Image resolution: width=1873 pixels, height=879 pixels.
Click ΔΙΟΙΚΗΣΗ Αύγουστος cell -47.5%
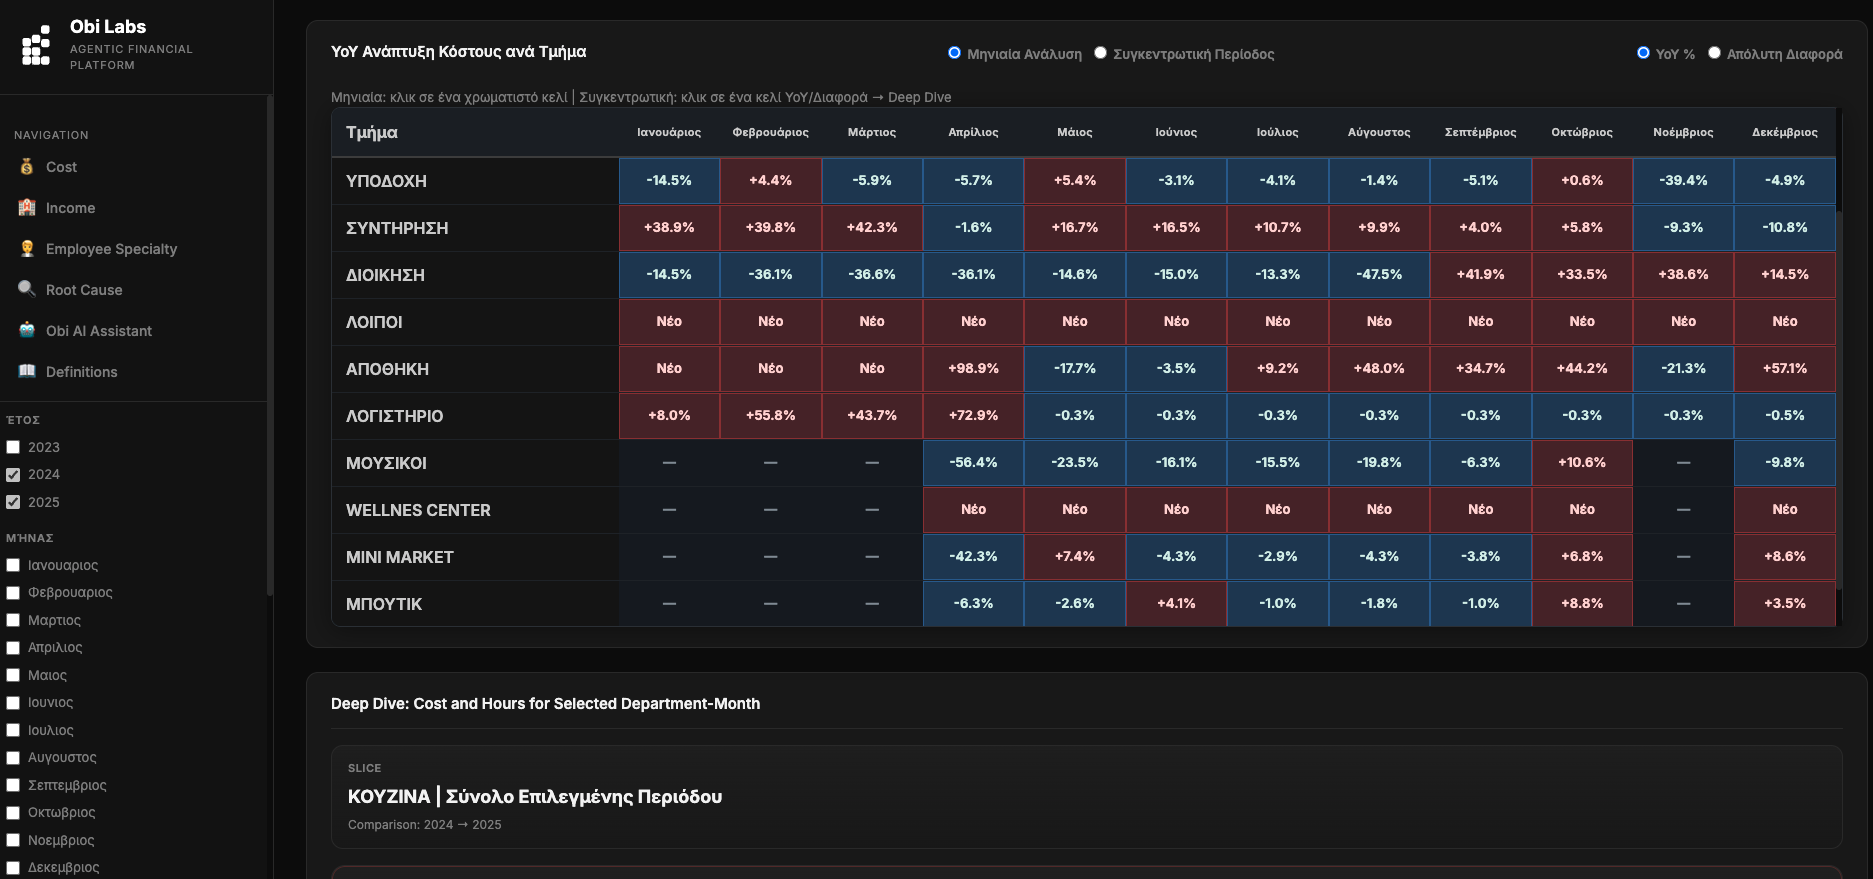click(x=1379, y=275)
